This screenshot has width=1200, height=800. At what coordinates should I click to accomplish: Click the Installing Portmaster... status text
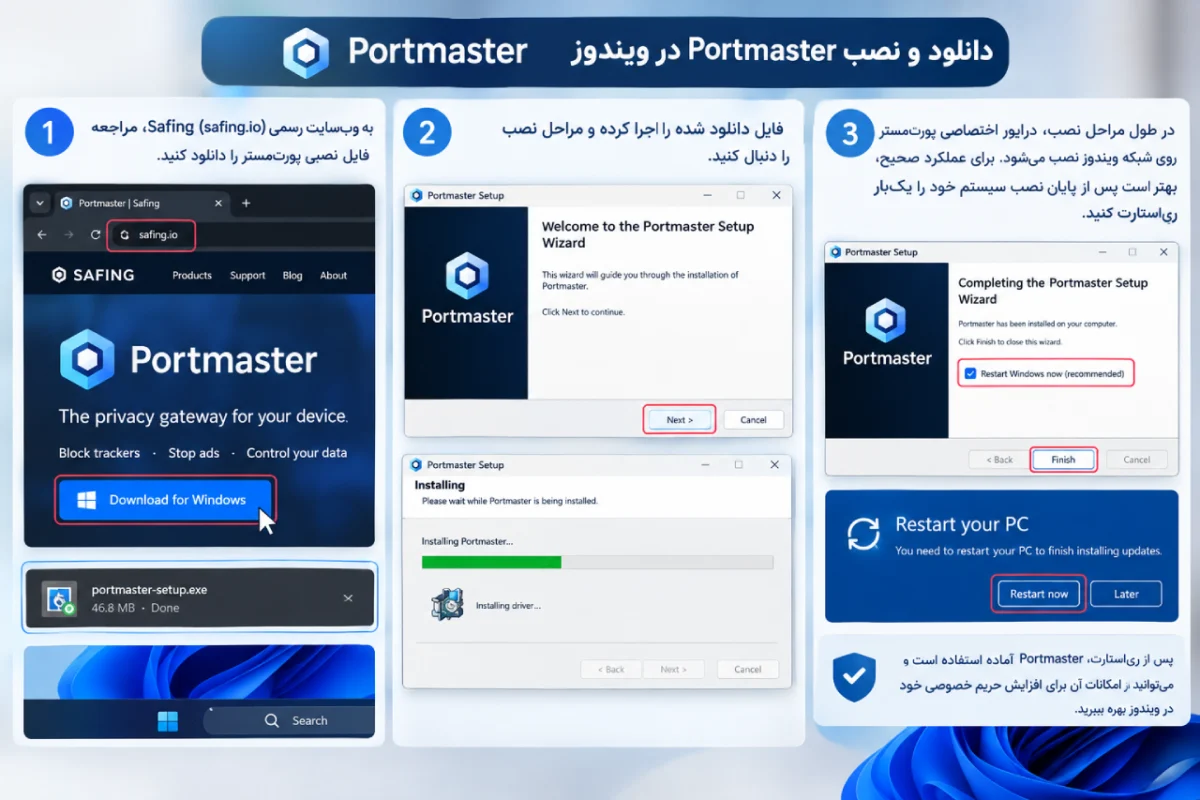[467, 541]
